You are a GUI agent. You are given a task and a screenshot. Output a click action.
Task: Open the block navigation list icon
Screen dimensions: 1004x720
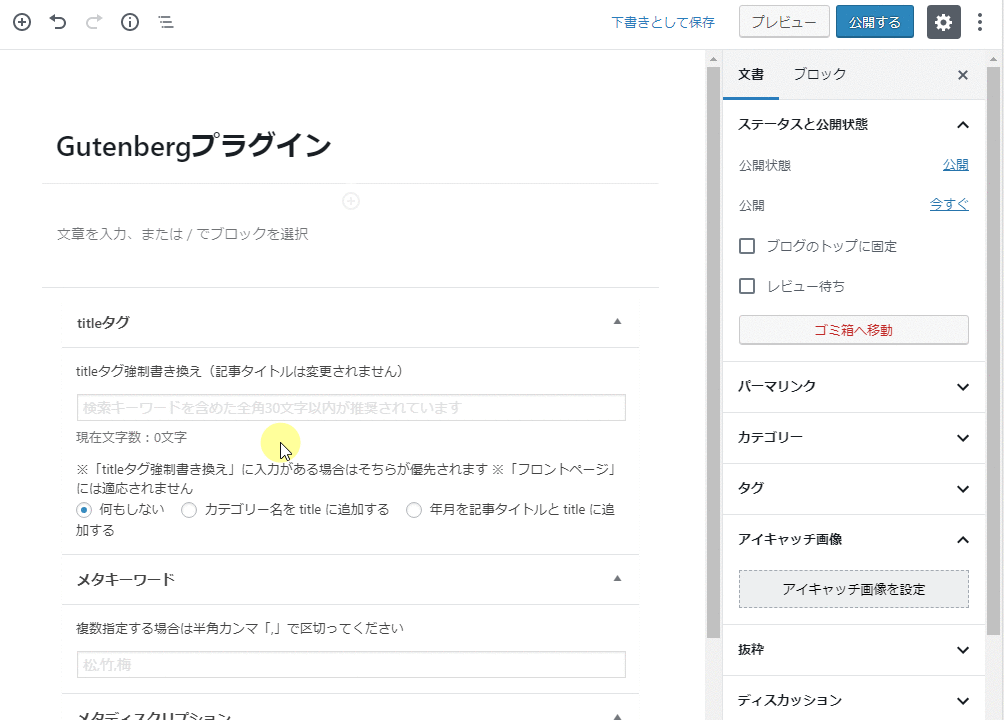[166, 22]
